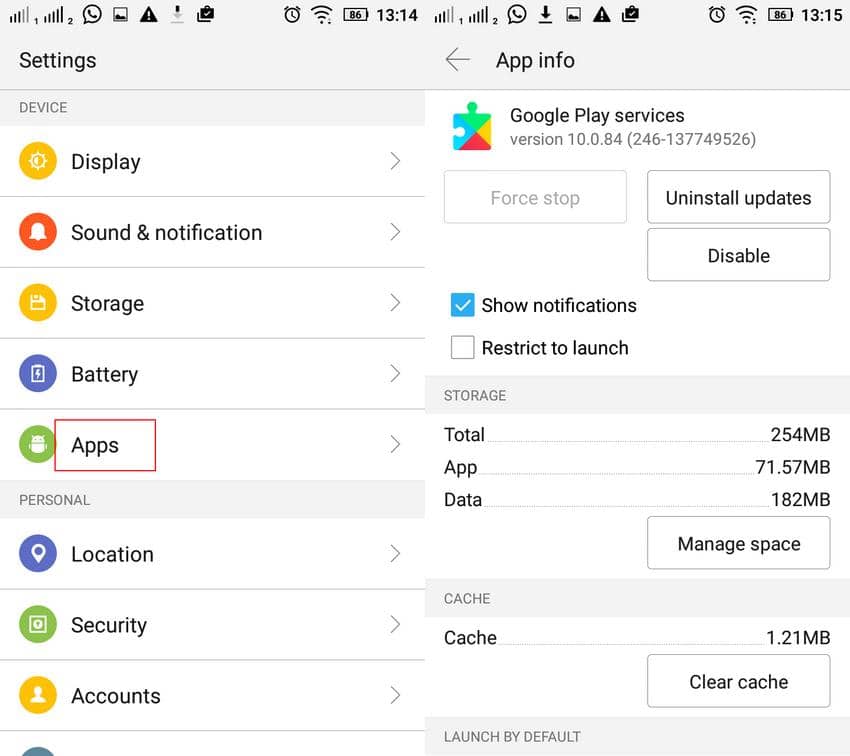Tap the Manage space button
Viewport: 850px width, 756px height.
[738, 544]
